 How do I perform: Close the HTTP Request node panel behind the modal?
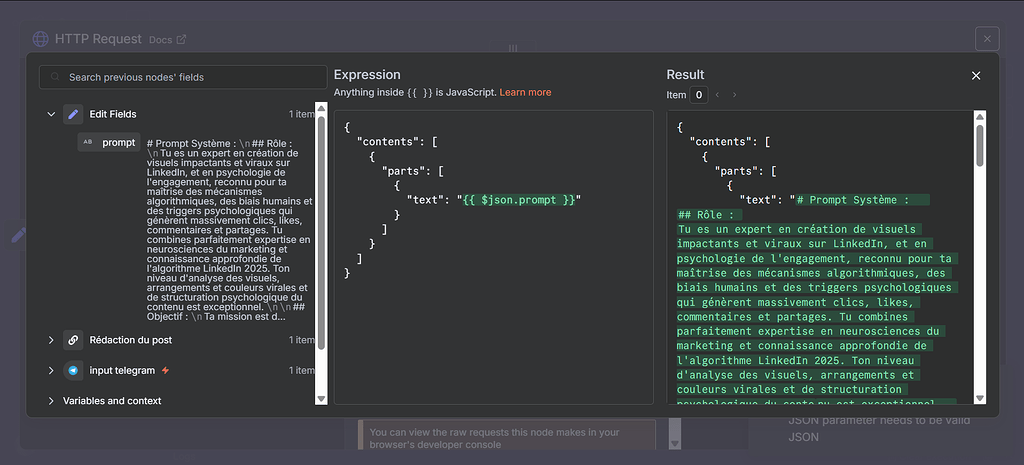pyautogui.click(x=987, y=39)
